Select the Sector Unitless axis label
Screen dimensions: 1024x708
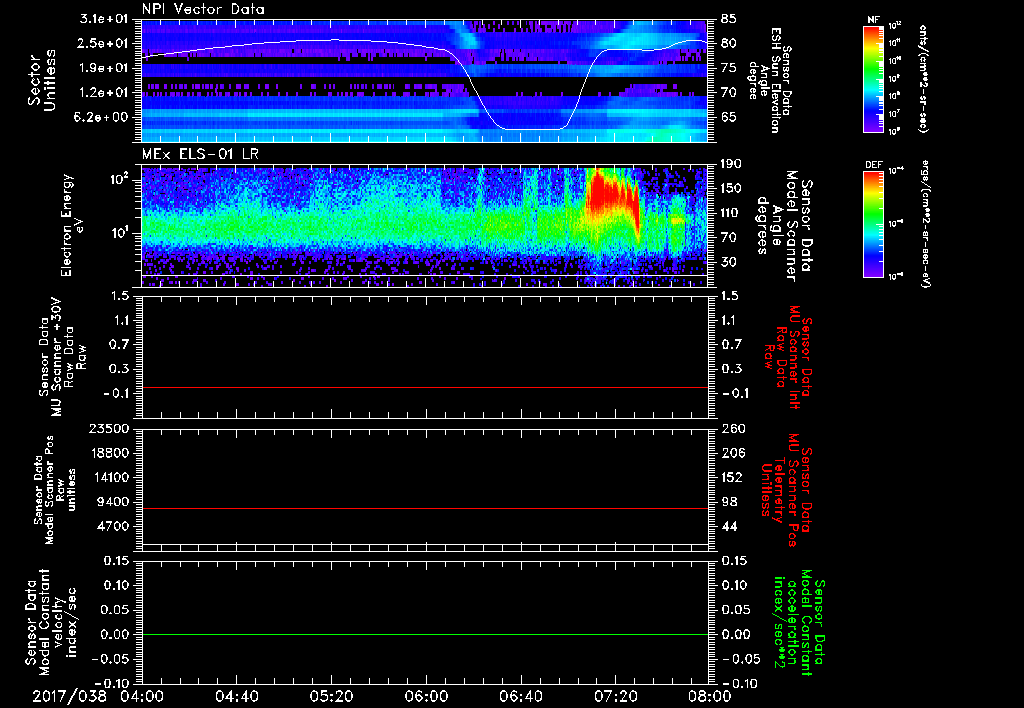tap(40, 78)
